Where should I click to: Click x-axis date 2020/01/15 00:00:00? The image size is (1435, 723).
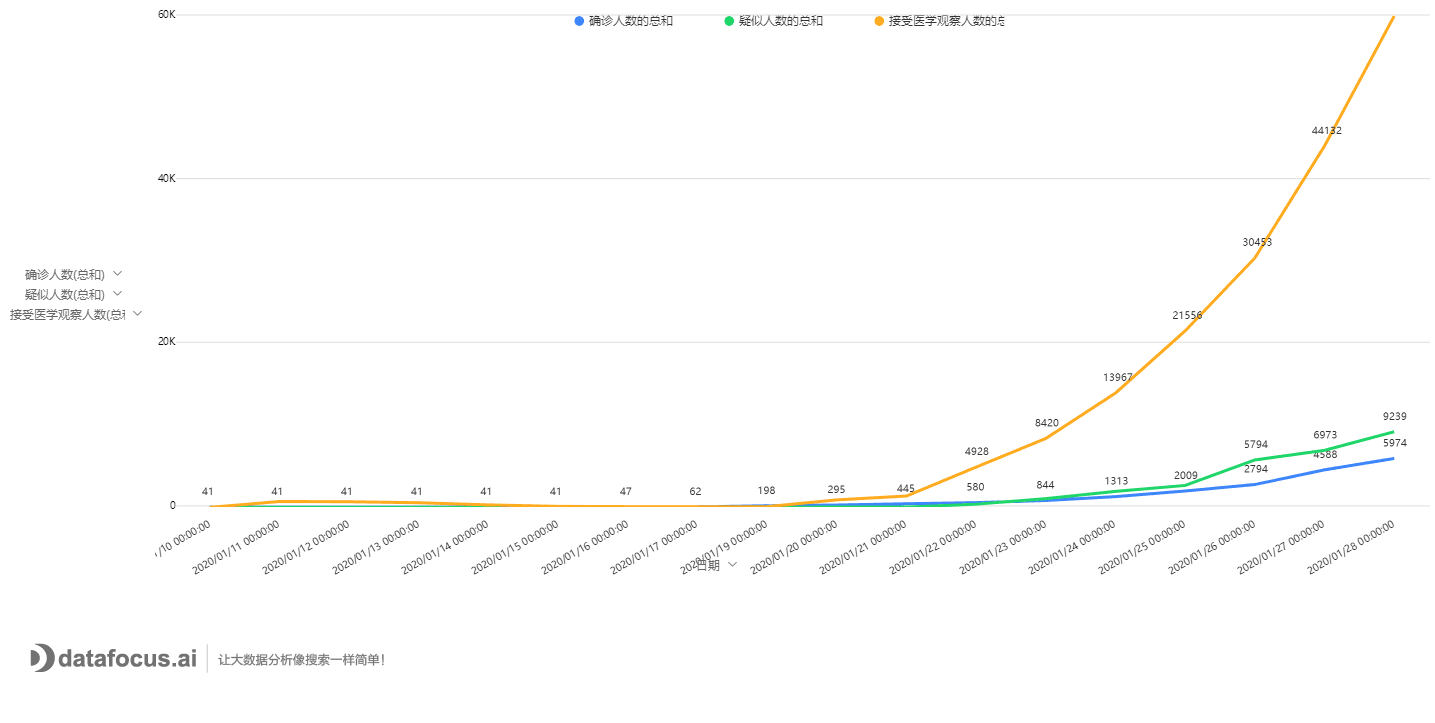(516, 546)
